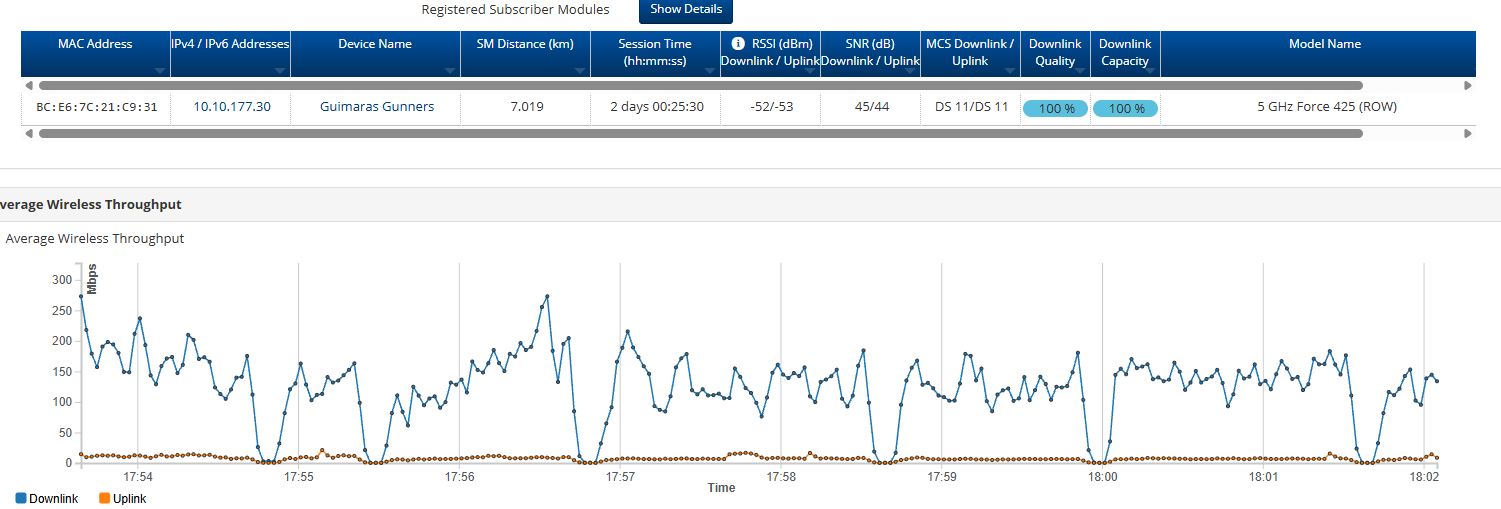This screenshot has height=509, width=1501.
Task: Click the Average Wireless Throughput section header
Action: point(92,204)
